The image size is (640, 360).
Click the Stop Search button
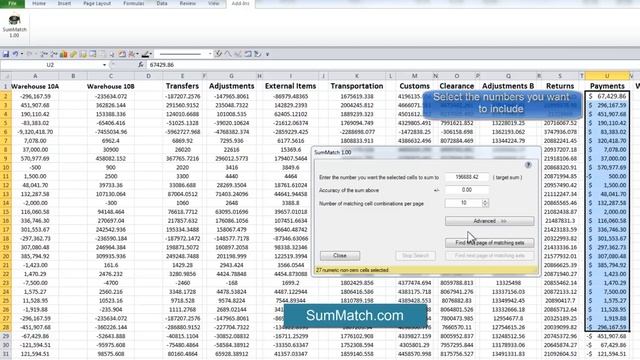(x=416, y=256)
